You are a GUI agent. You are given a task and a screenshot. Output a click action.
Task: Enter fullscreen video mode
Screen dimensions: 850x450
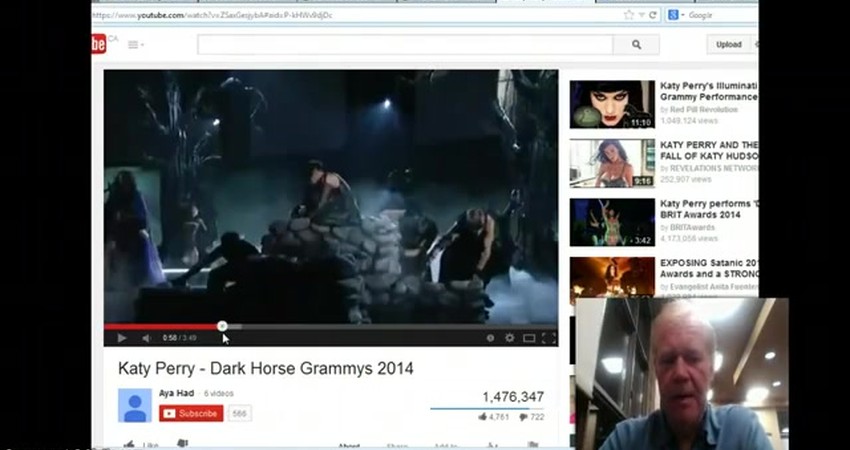(x=548, y=338)
